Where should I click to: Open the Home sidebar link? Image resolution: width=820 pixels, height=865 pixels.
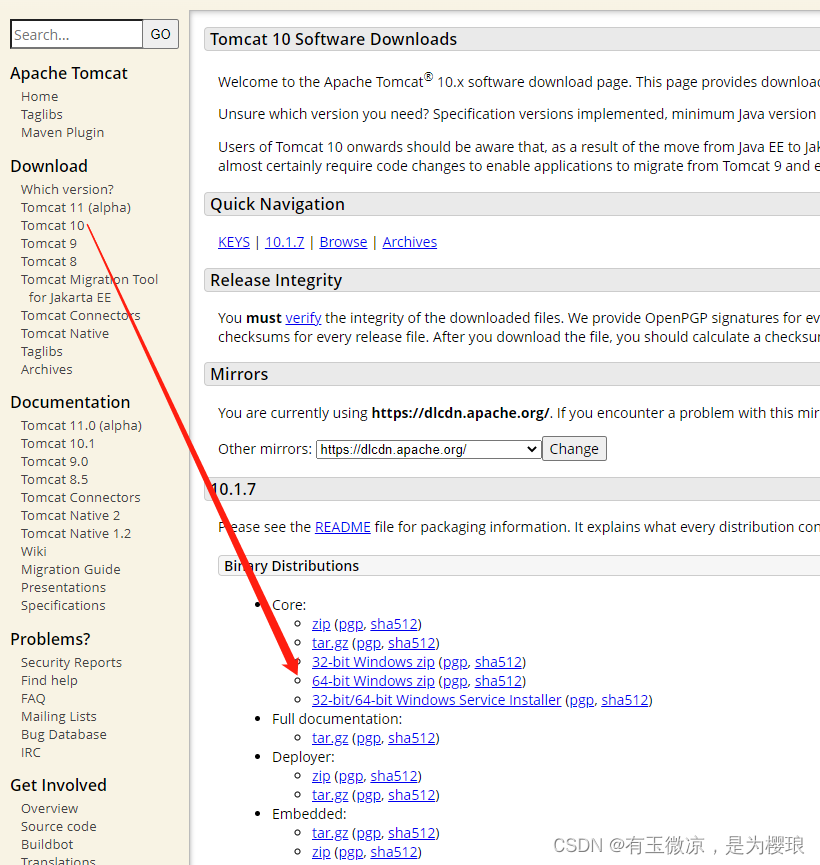pos(40,97)
